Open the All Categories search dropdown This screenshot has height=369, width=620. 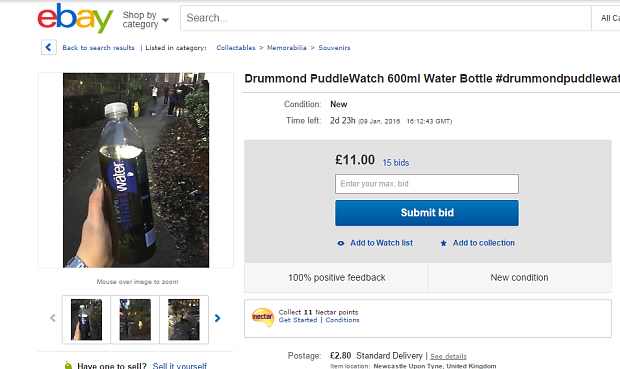(606, 18)
